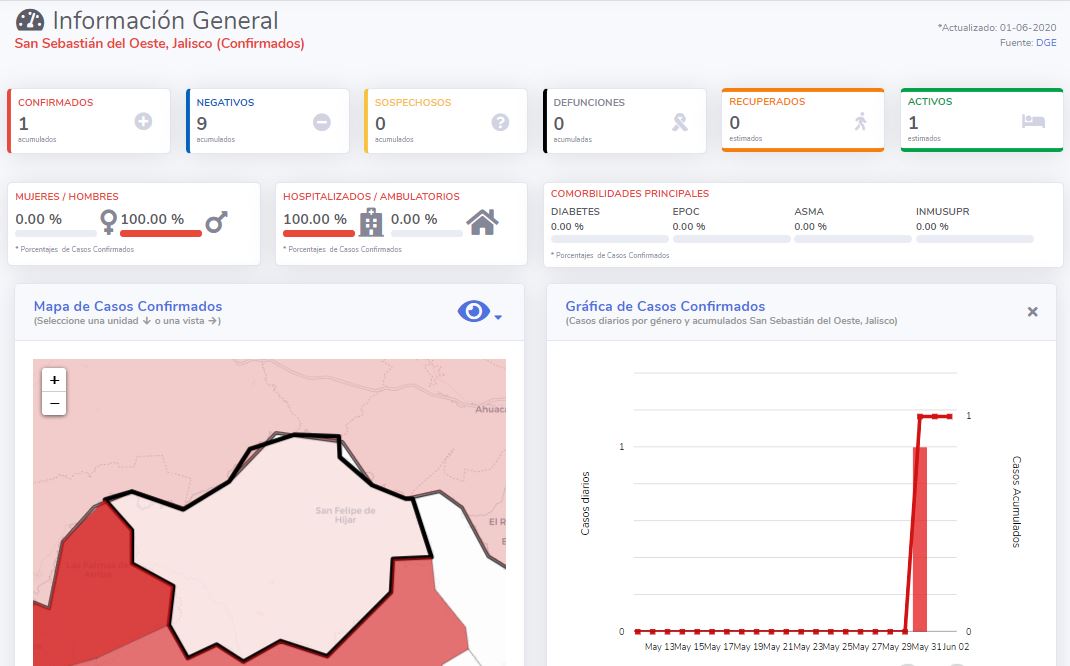Click the male gender symbol icon
This screenshot has height=666, width=1070.
coord(217,221)
